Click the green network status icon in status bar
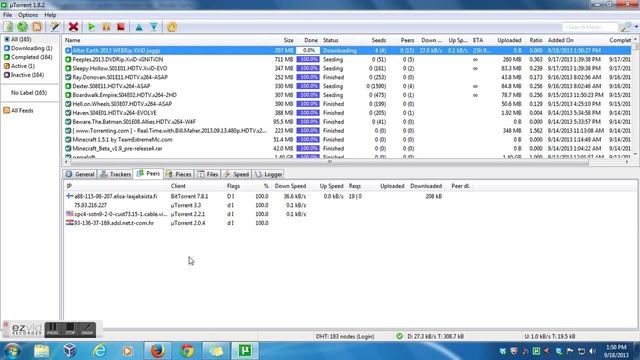640x360 pixels. [399, 336]
